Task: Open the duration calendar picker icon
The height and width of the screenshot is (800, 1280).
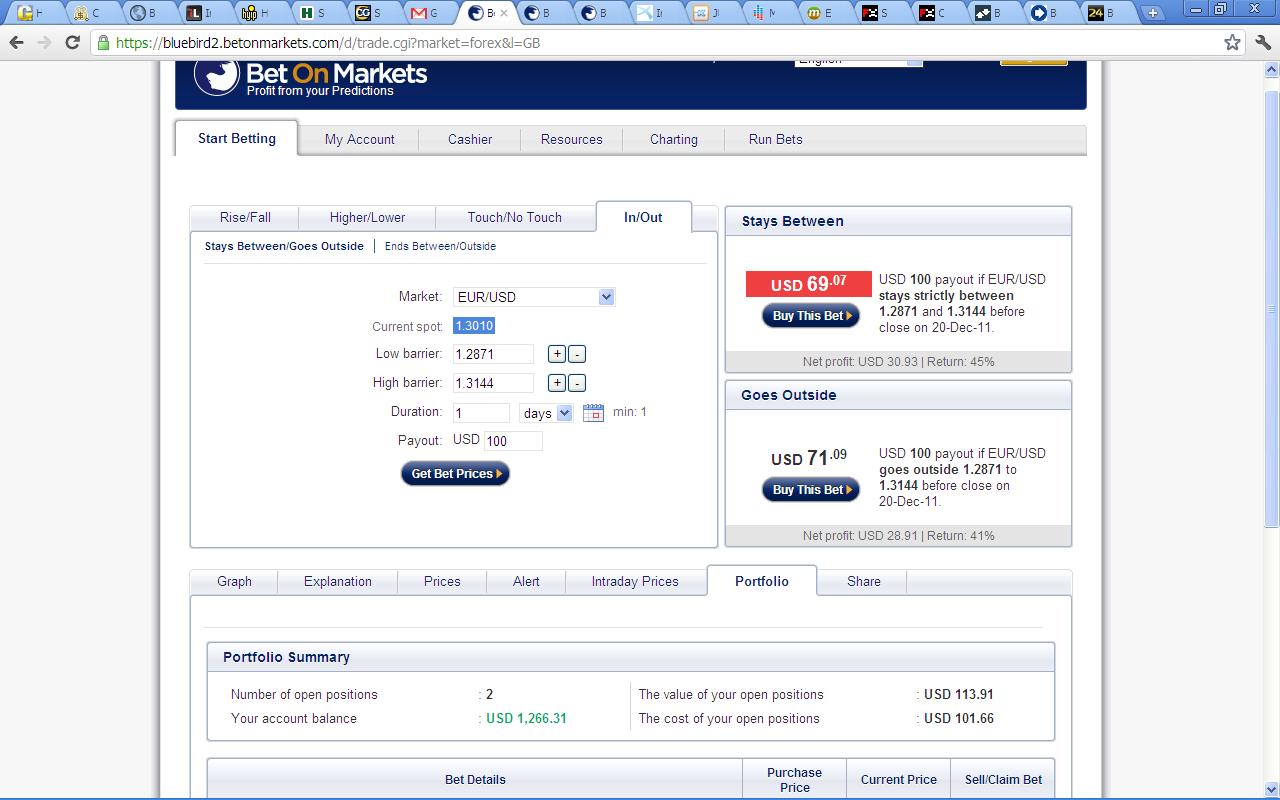Action: coord(593,412)
